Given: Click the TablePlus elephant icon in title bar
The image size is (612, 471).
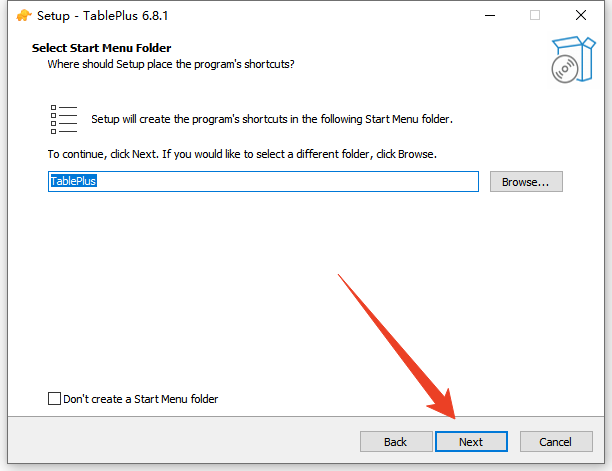Looking at the screenshot, I should pyautogui.click(x=24, y=16).
